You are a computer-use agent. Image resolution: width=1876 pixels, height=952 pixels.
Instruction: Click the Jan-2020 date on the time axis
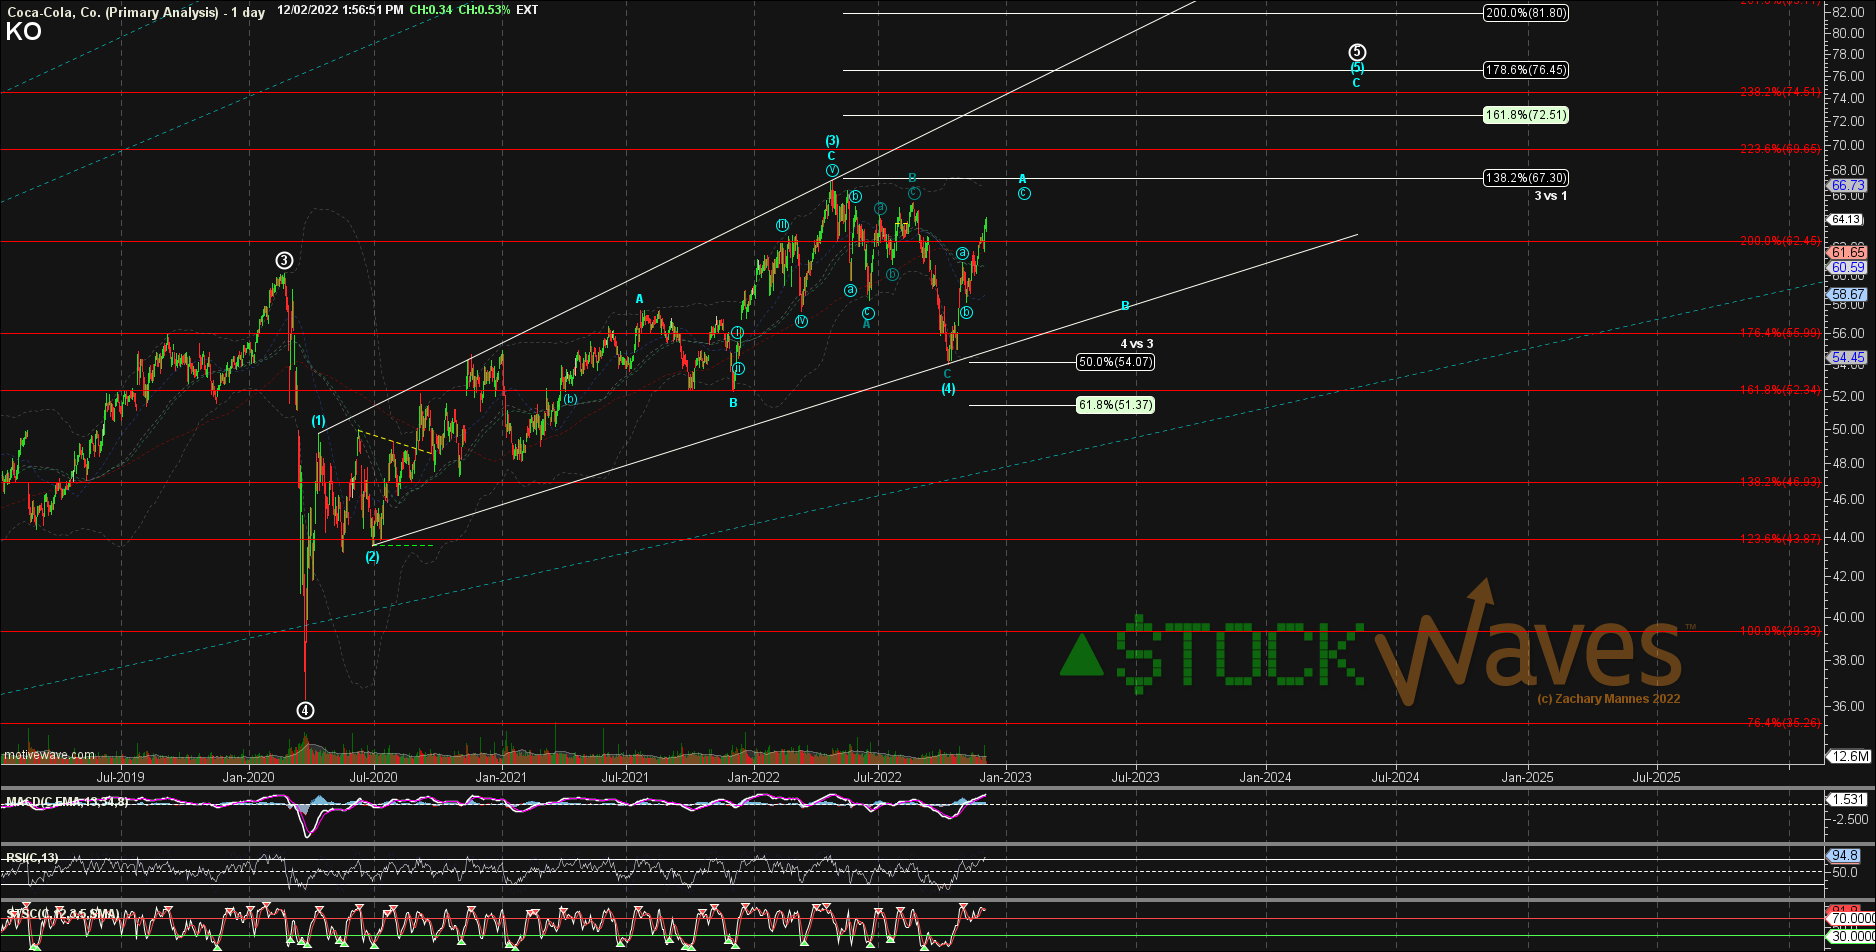click(249, 777)
